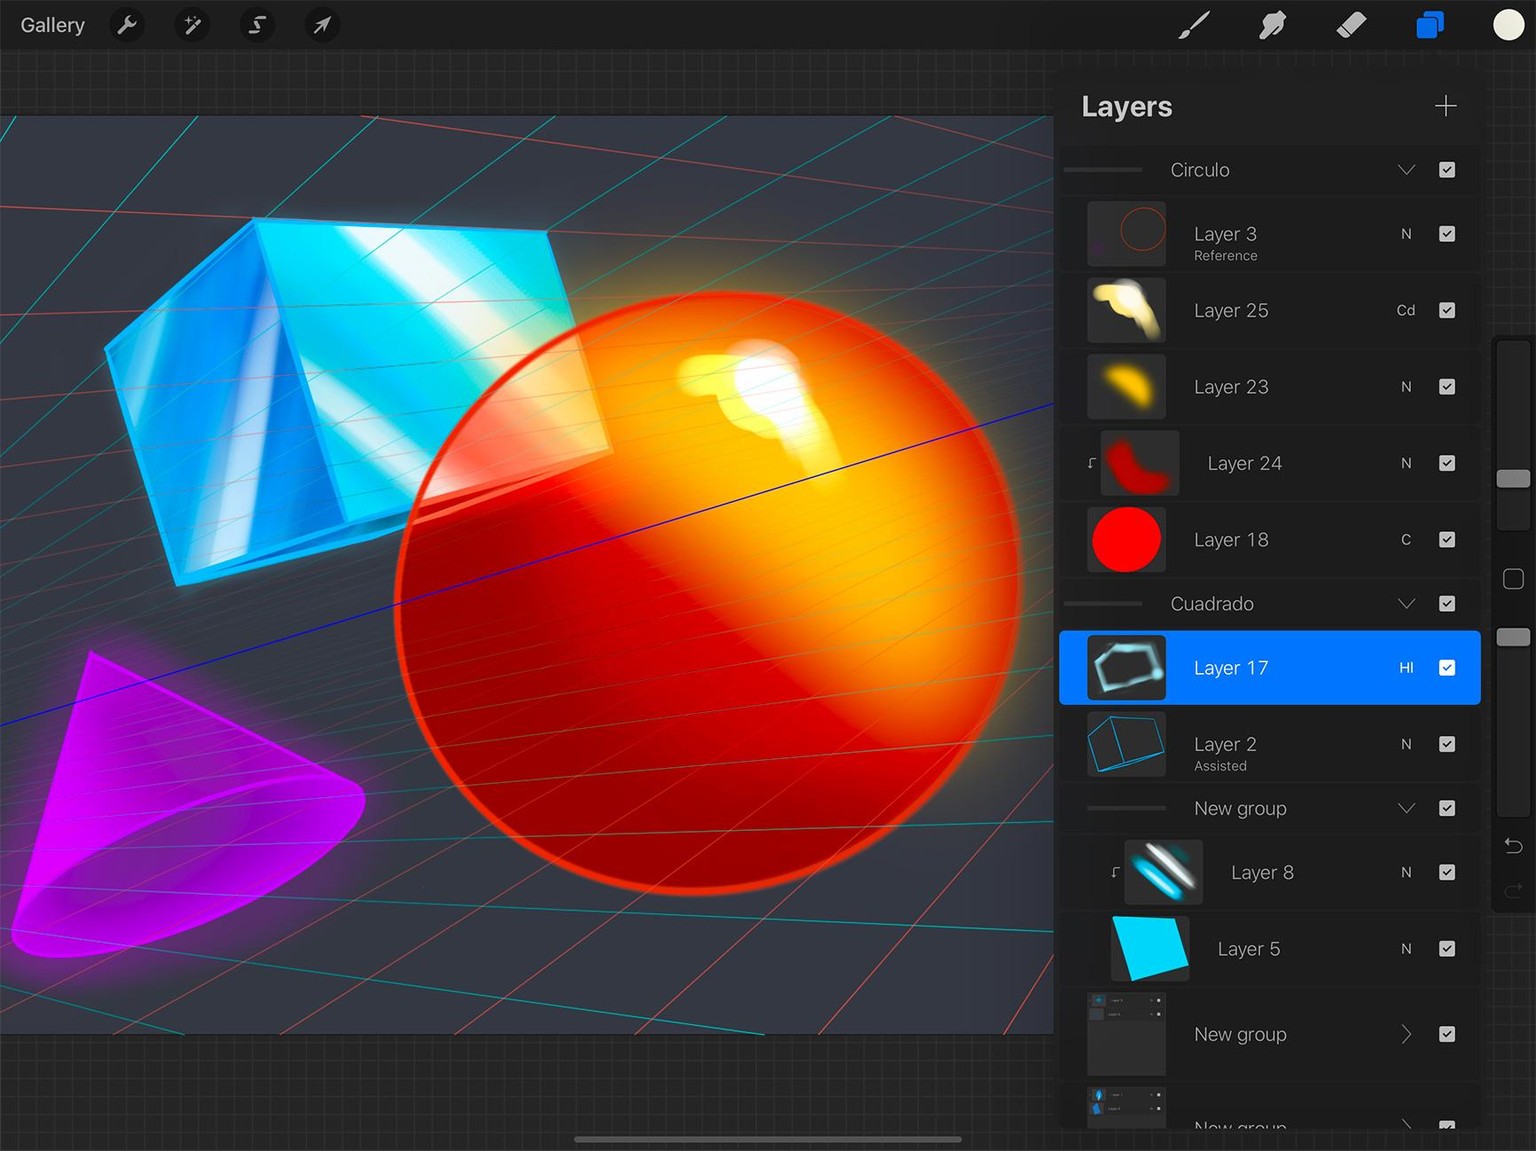
Task: Tap the Layers panel title
Action: pos(1127,107)
